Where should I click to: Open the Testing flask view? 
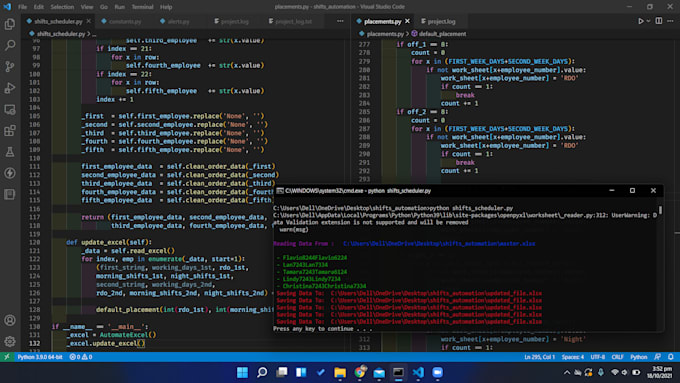[x=10, y=152]
